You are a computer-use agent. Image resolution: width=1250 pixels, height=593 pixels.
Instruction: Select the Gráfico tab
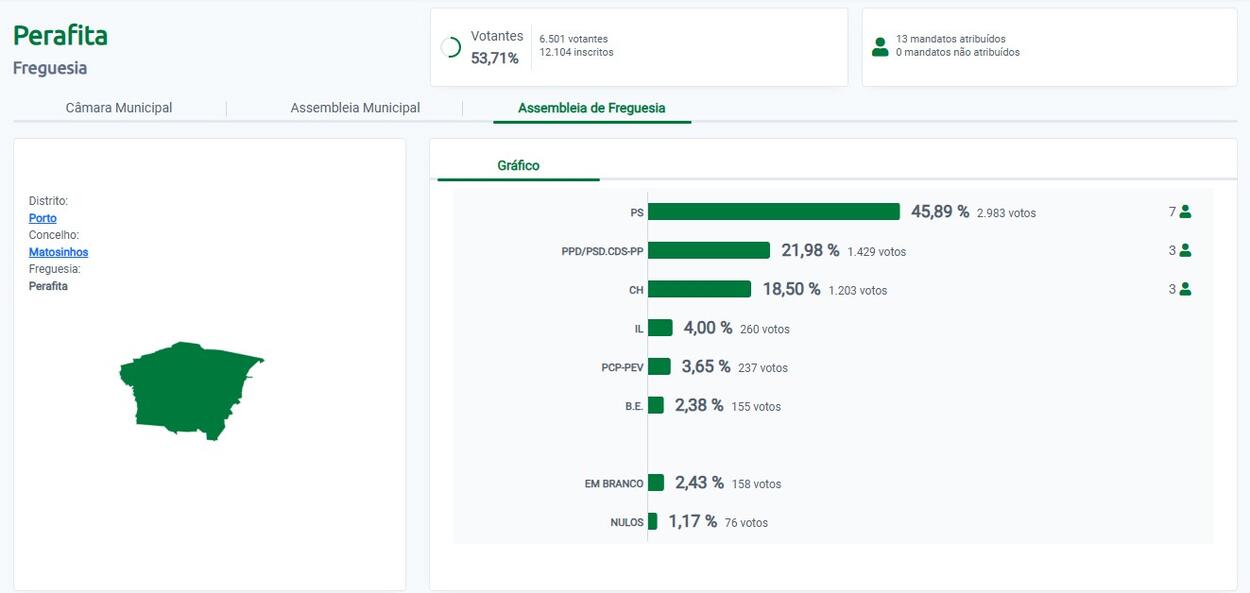pyautogui.click(x=518, y=166)
